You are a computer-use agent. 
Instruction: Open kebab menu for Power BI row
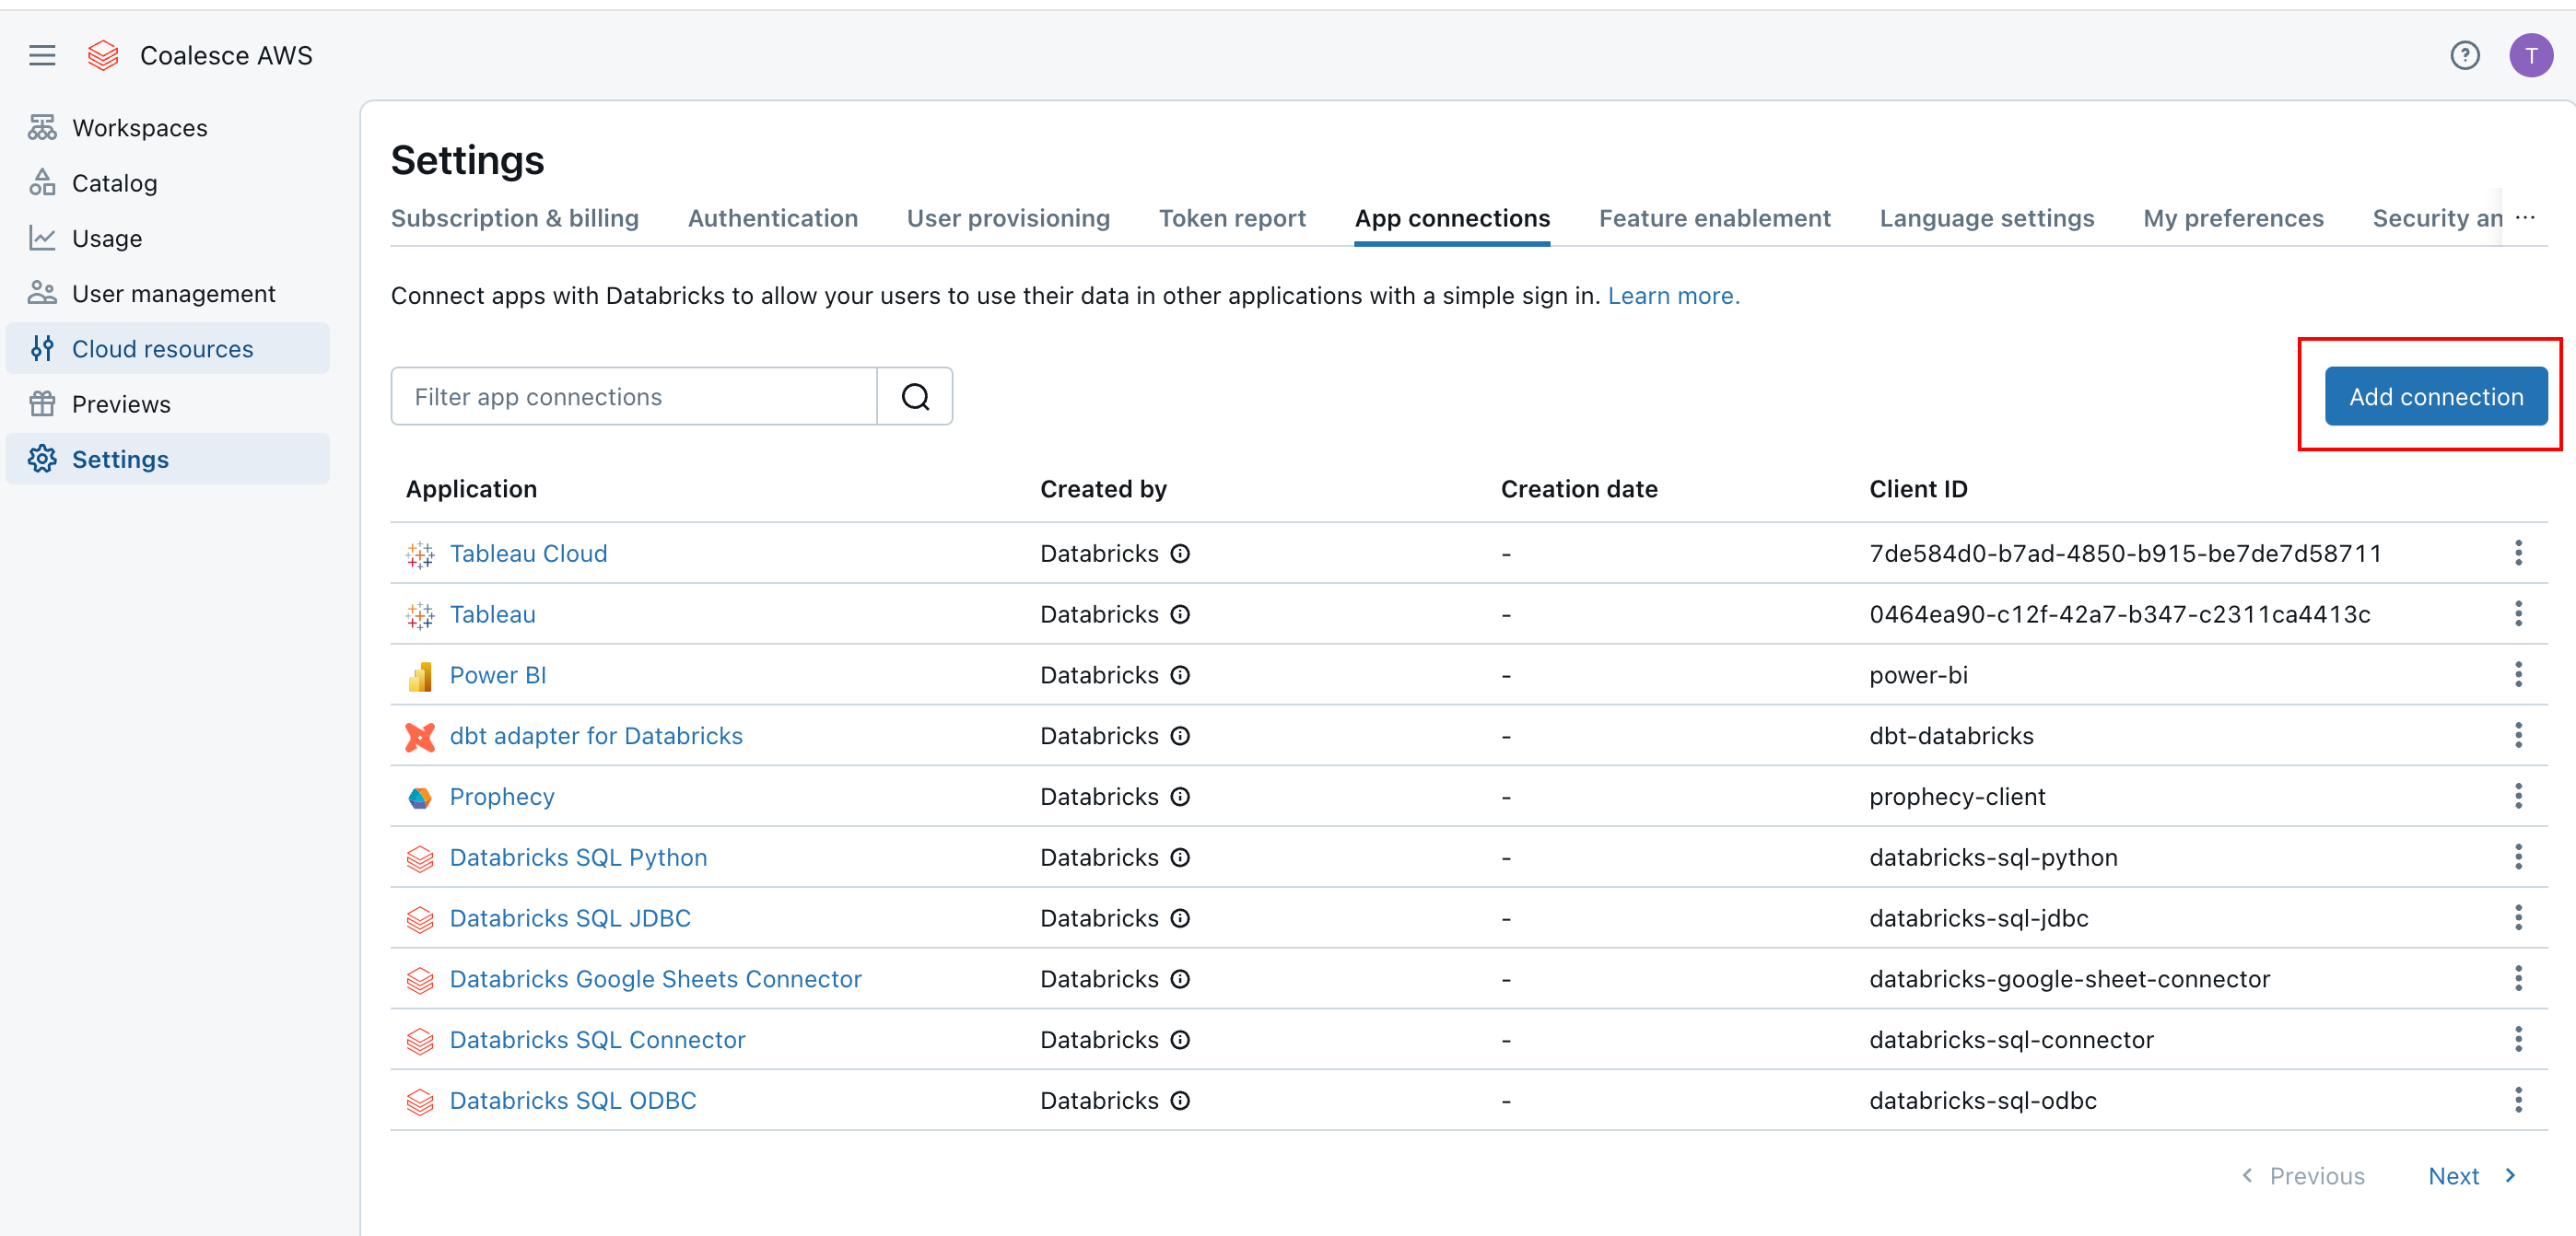[x=2518, y=675]
